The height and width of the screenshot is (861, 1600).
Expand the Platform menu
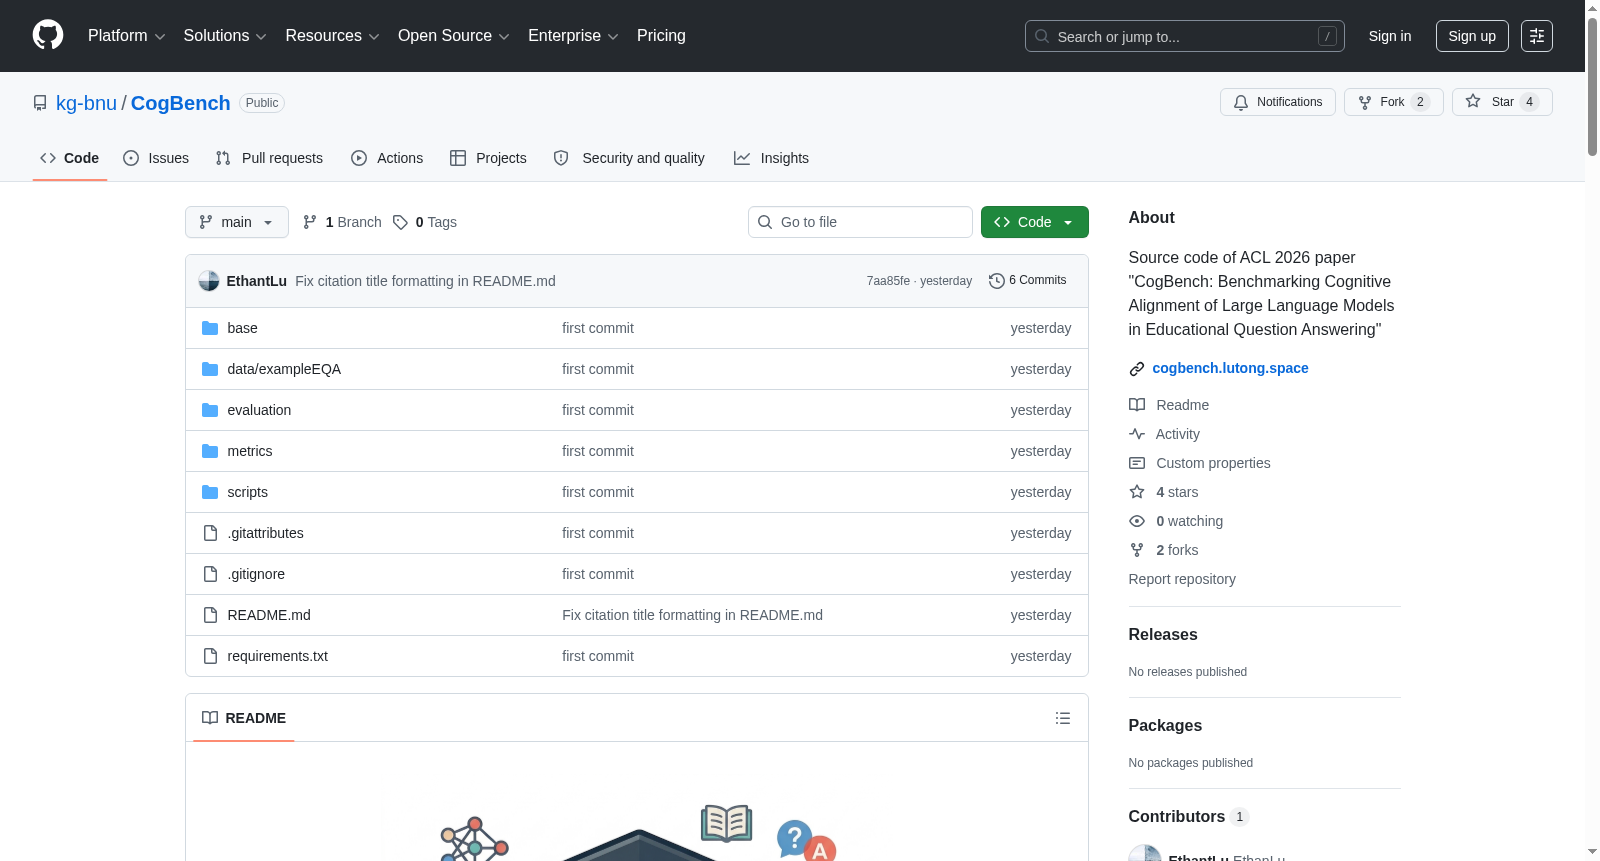click(127, 36)
